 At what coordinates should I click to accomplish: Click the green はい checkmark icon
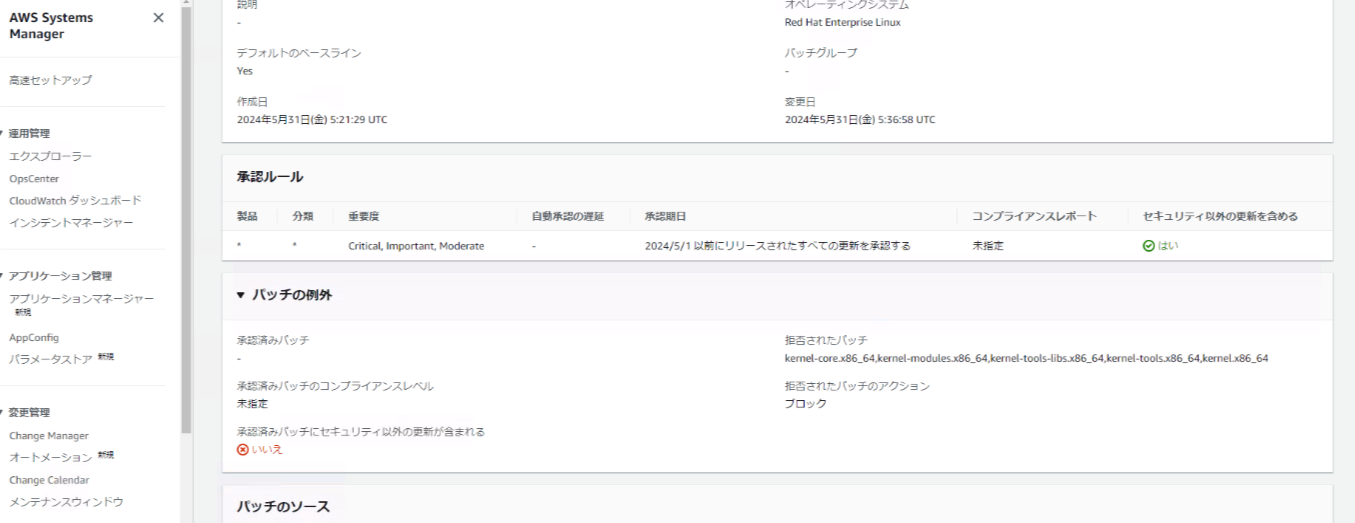pyautogui.click(x=1148, y=246)
